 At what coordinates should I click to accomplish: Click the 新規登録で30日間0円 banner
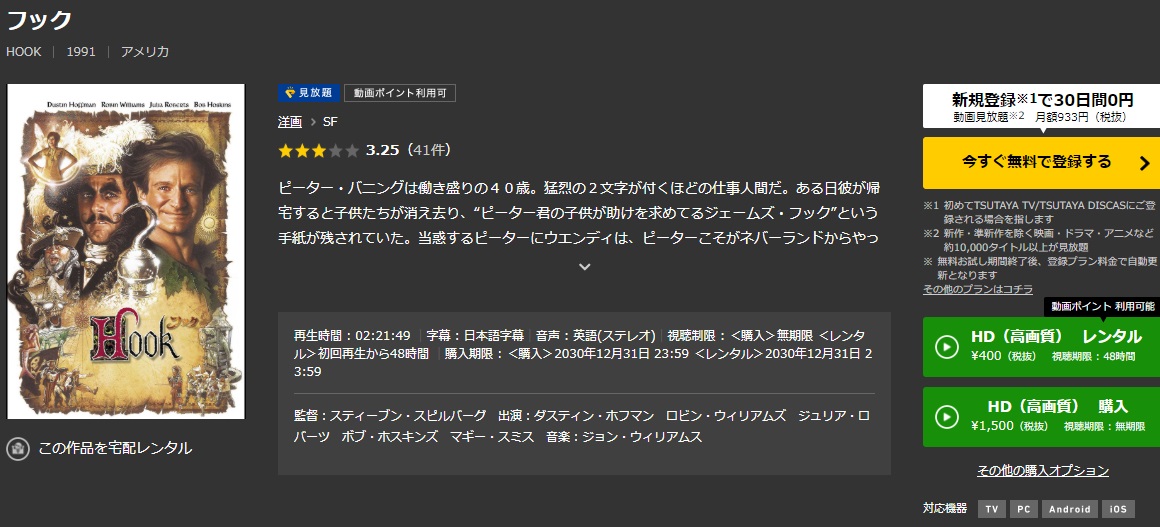click(x=1042, y=106)
